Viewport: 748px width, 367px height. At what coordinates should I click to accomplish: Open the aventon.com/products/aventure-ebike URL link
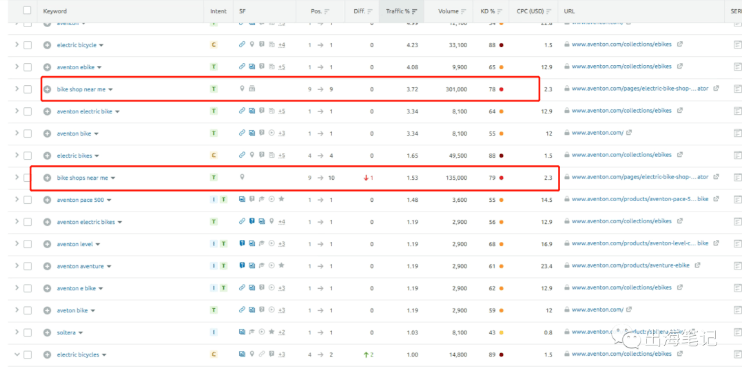[x=630, y=265]
